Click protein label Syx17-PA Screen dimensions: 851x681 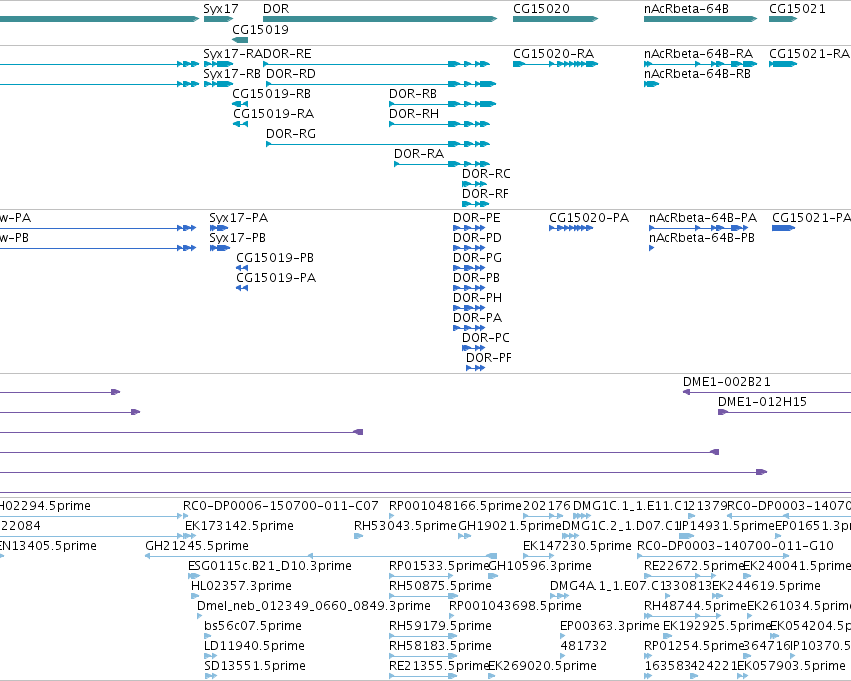pyautogui.click(x=238, y=218)
